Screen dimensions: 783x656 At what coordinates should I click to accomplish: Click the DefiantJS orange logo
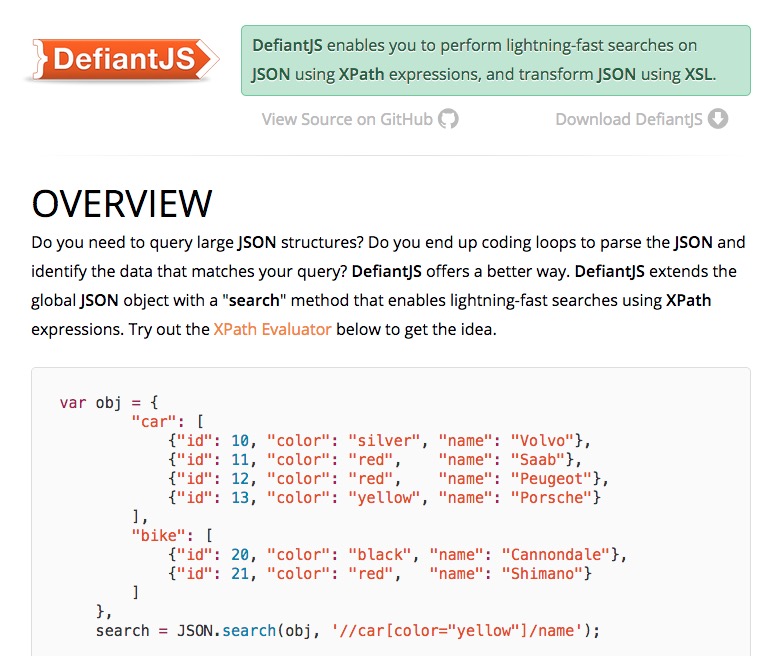point(124,59)
